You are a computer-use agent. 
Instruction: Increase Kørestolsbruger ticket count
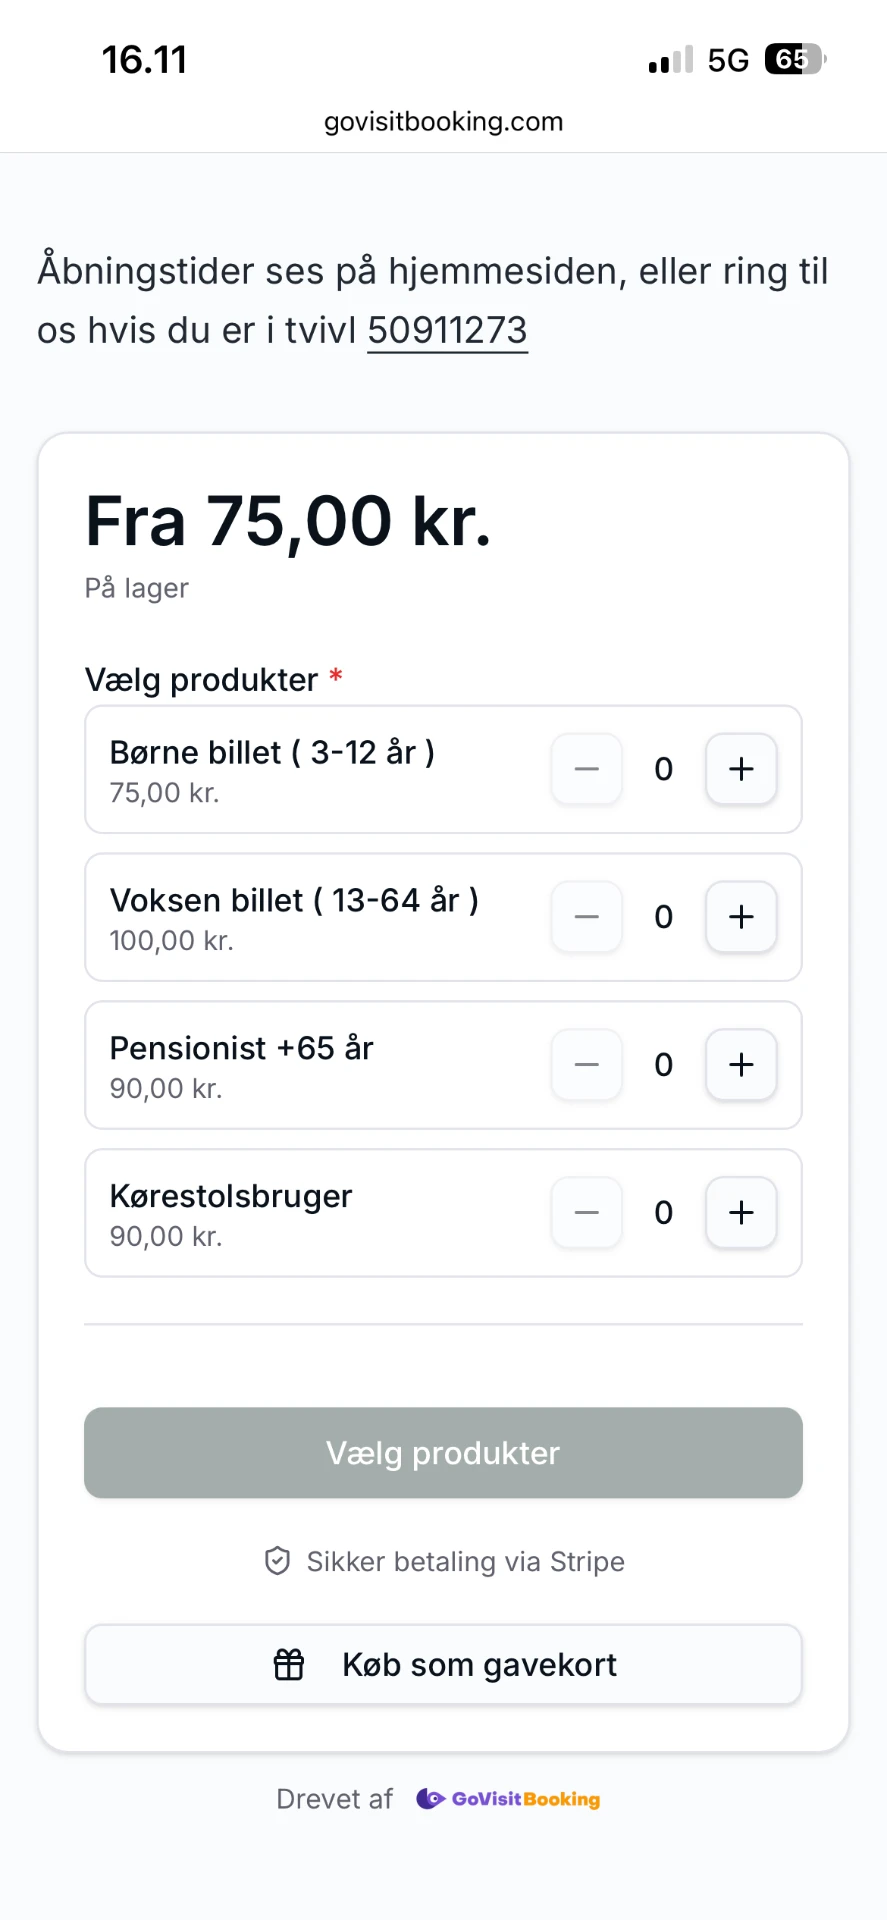741,1213
